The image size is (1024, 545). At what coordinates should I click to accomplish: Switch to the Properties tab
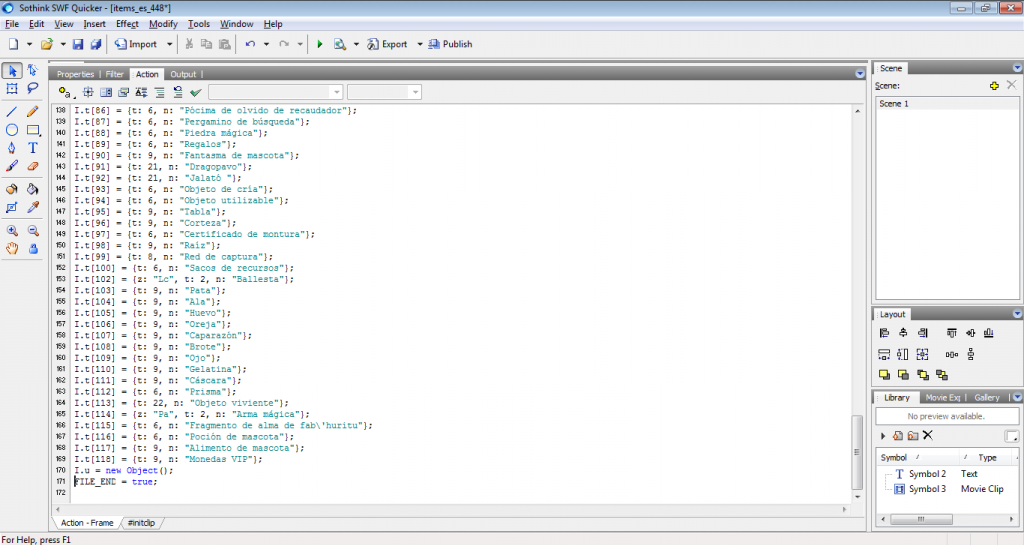(75, 74)
